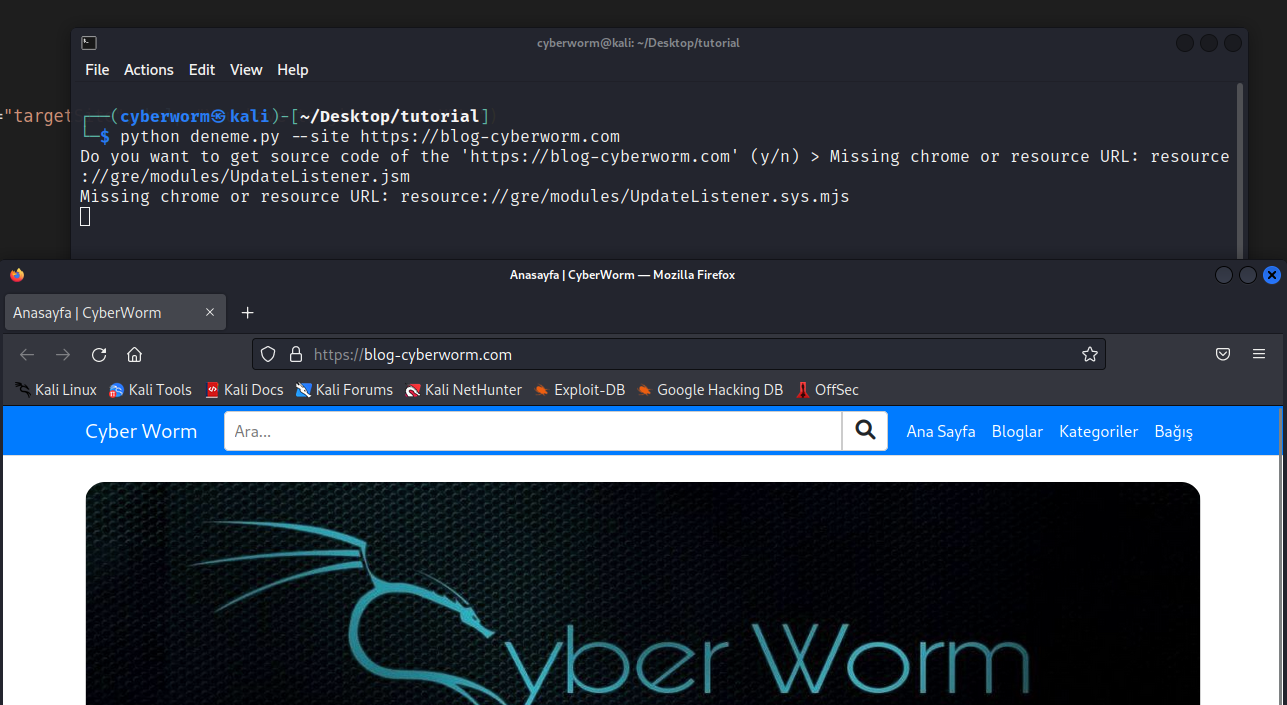Open terminal File menu
1287x705 pixels.
tap(97, 70)
